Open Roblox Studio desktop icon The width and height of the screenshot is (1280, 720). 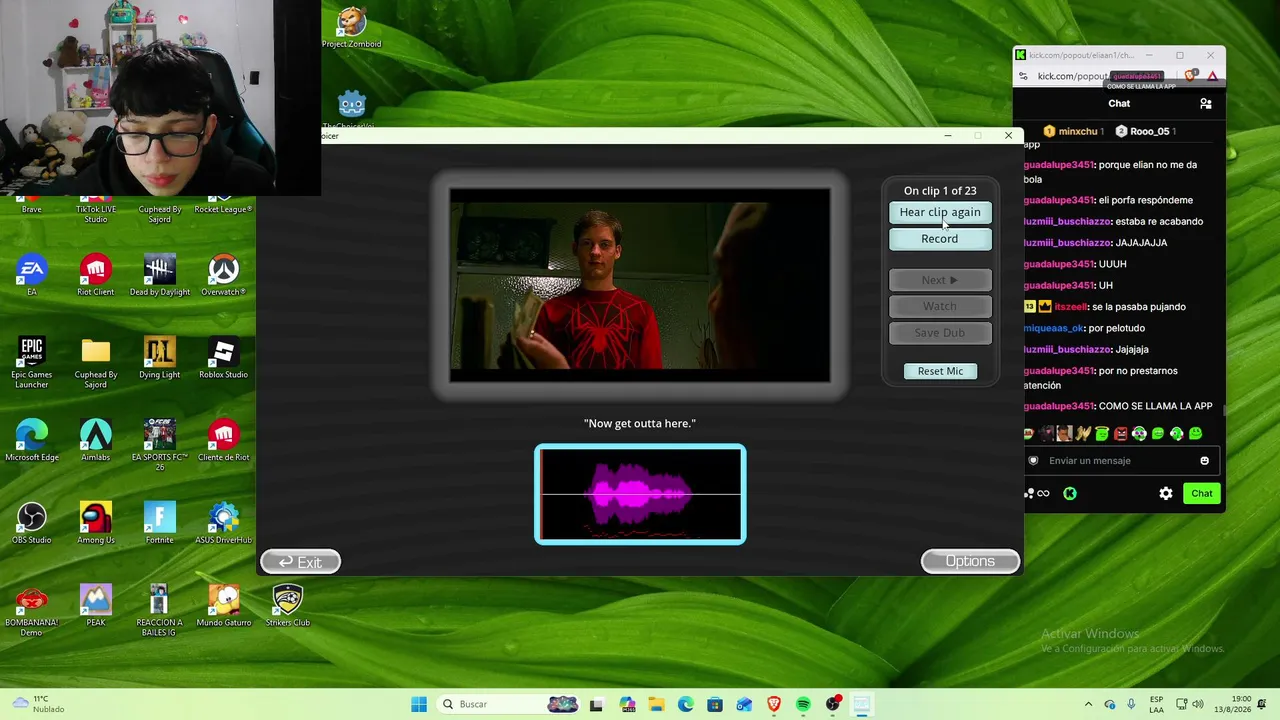(x=223, y=358)
